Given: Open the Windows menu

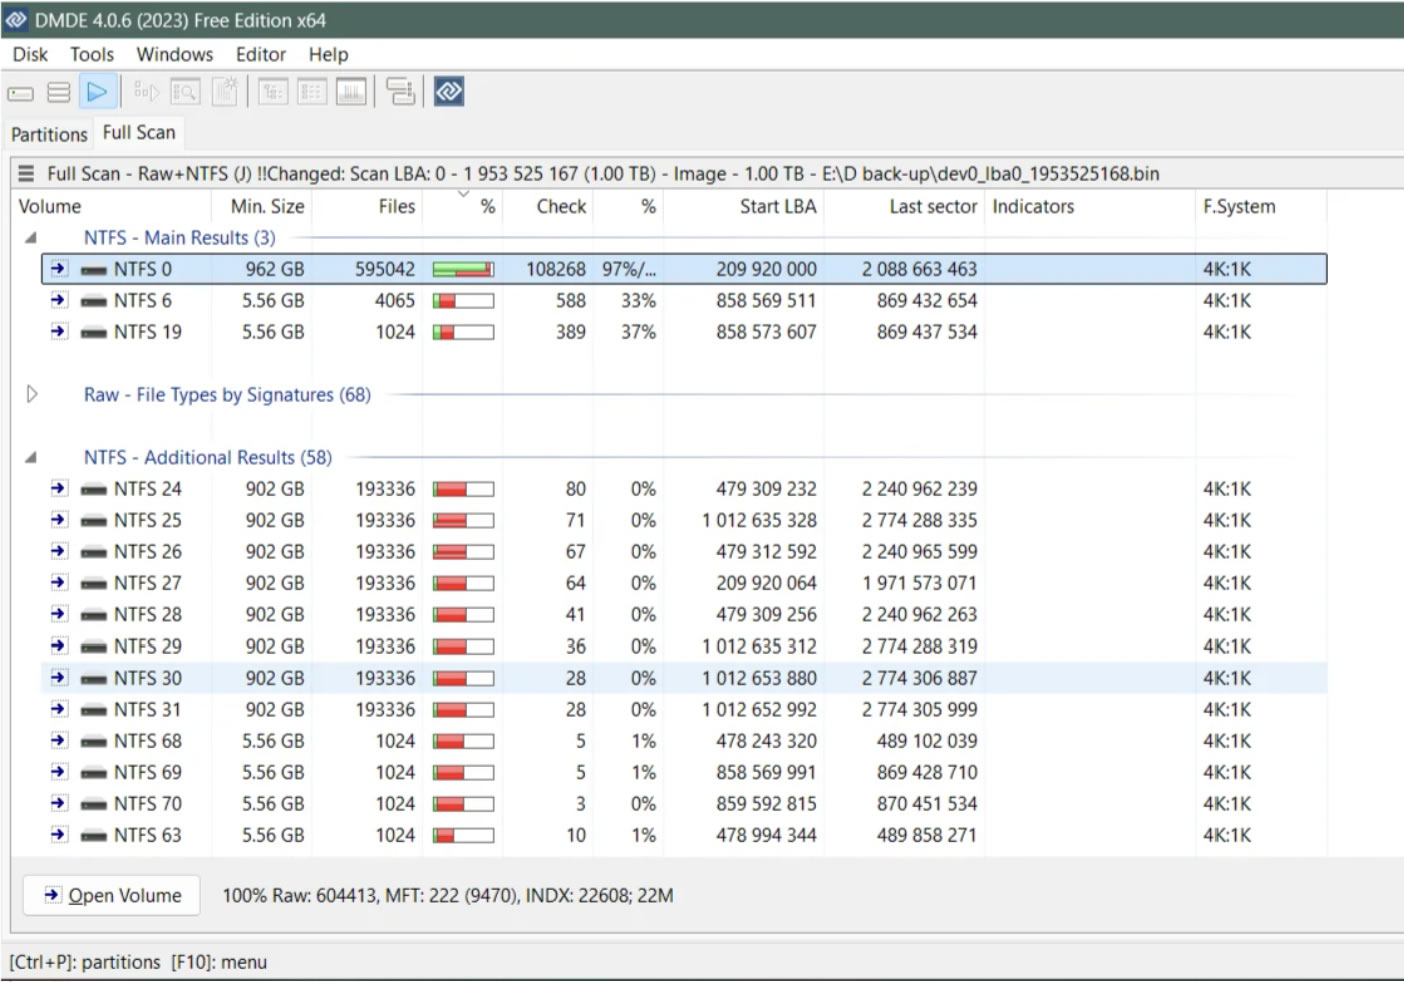Looking at the screenshot, I should (175, 55).
